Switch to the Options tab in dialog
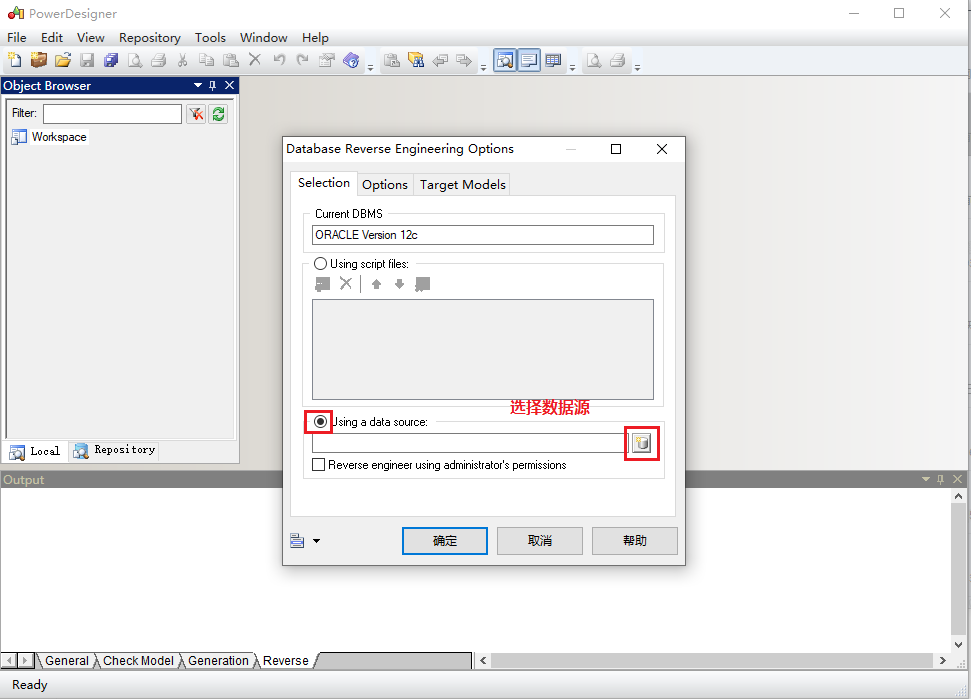971x699 pixels. pyautogui.click(x=385, y=185)
